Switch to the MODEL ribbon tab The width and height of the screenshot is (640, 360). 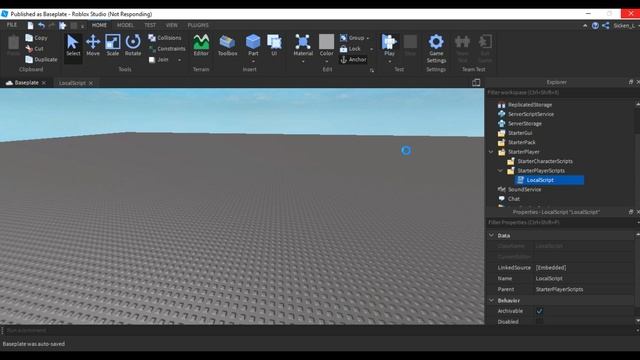(x=125, y=25)
